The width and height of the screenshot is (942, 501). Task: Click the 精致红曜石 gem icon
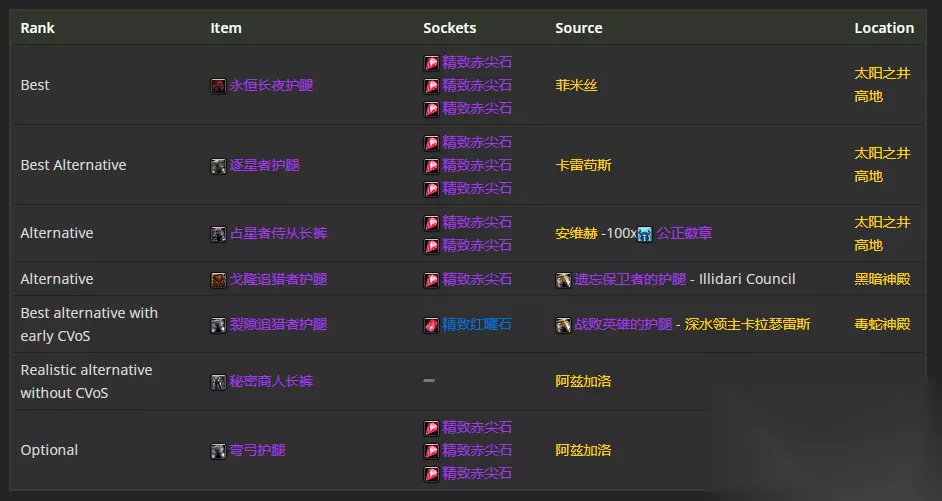tap(431, 325)
